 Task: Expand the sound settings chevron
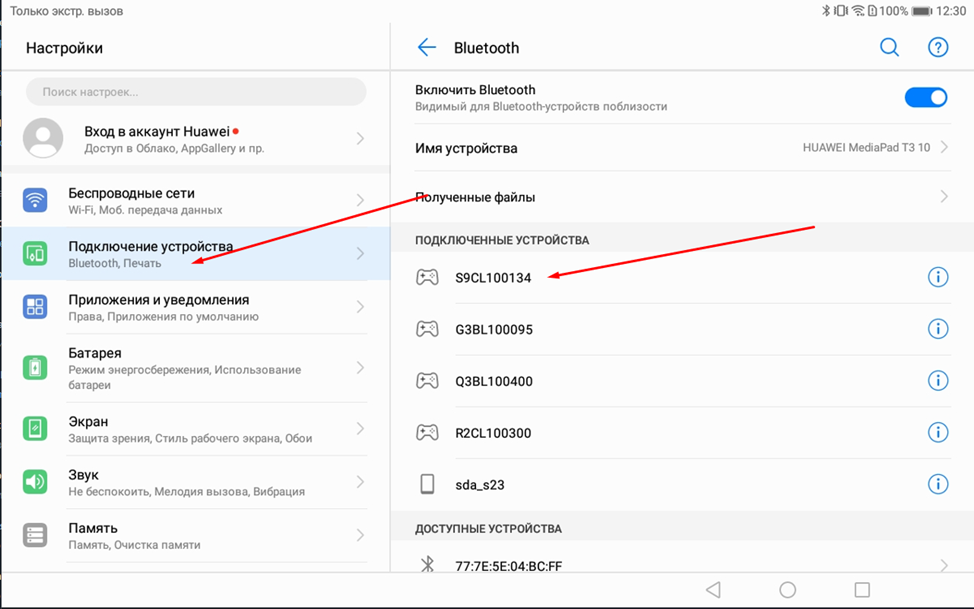pos(360,482)
